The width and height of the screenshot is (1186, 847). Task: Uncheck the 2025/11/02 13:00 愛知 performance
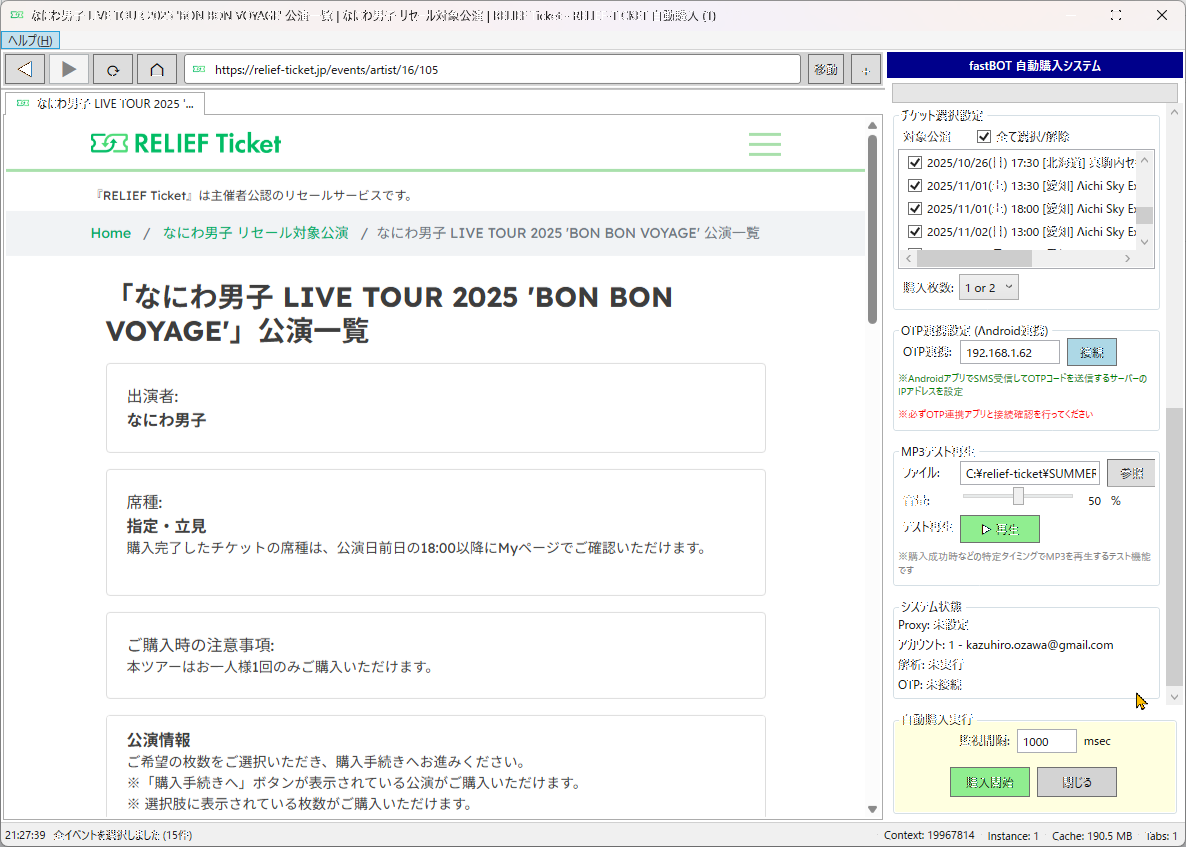(914, 232)
